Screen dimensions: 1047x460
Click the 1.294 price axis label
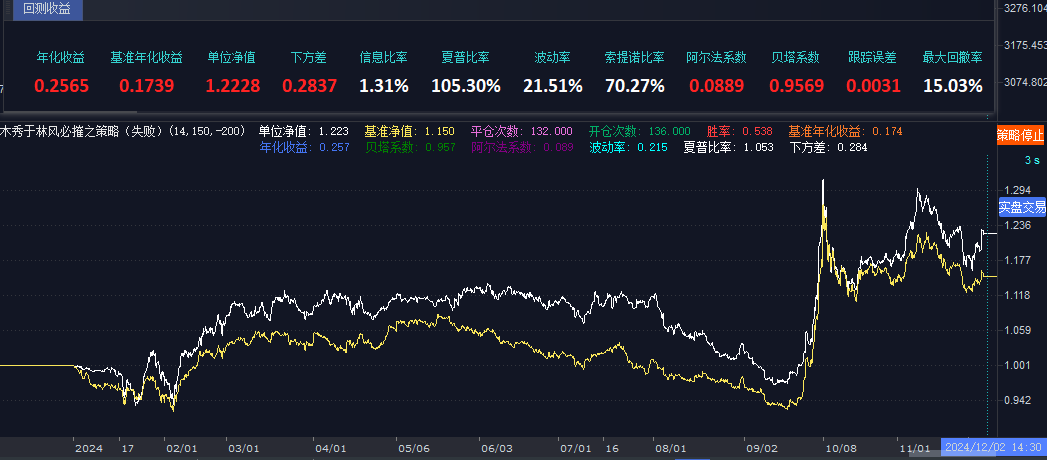click(x=1018, y=190)
